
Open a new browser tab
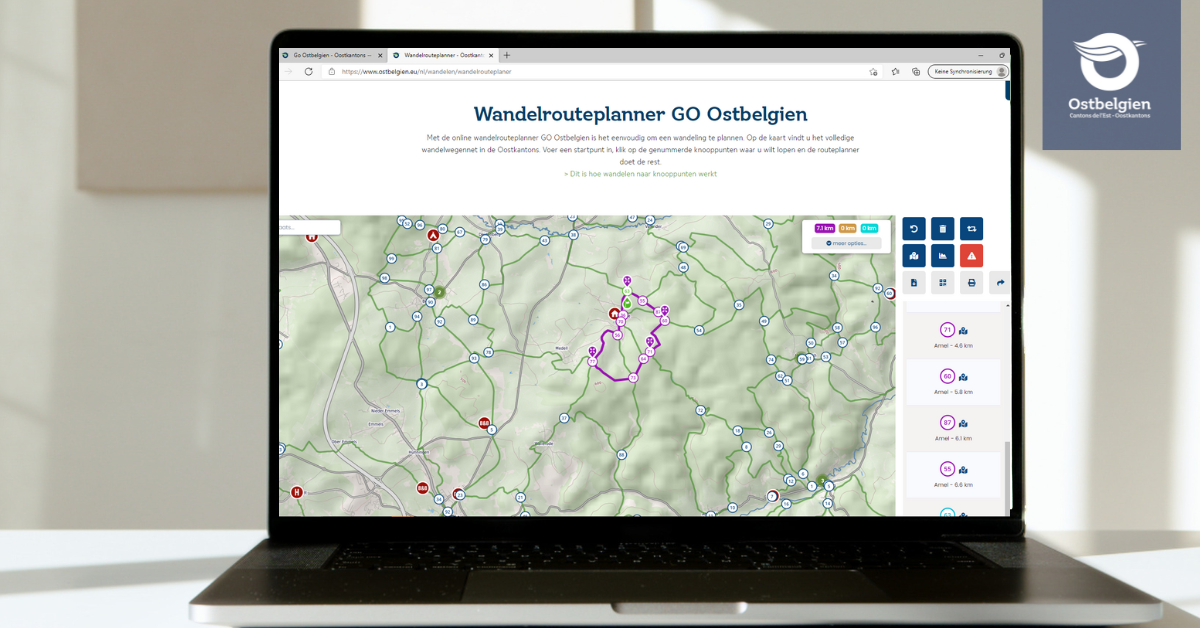(507, 55)
